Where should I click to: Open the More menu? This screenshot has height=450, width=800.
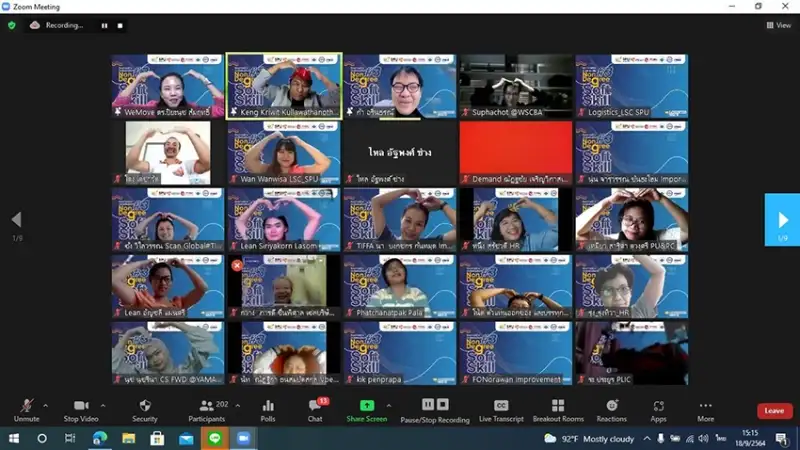pos(706,410)
